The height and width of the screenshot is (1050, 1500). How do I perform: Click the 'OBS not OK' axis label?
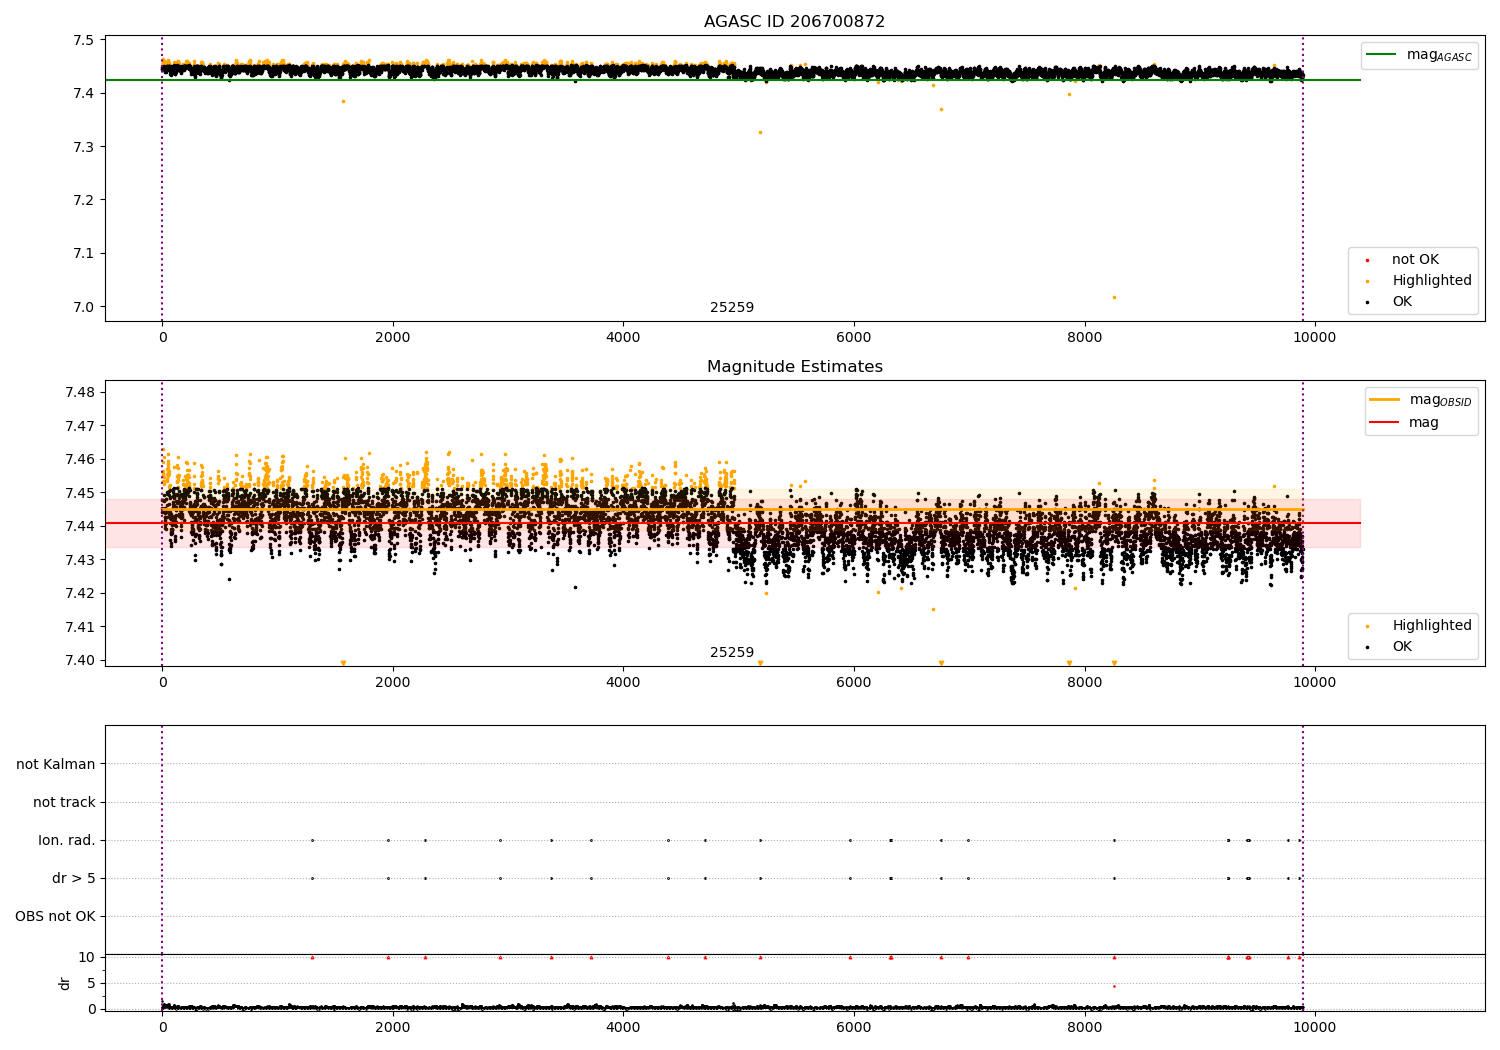point(56,917)
